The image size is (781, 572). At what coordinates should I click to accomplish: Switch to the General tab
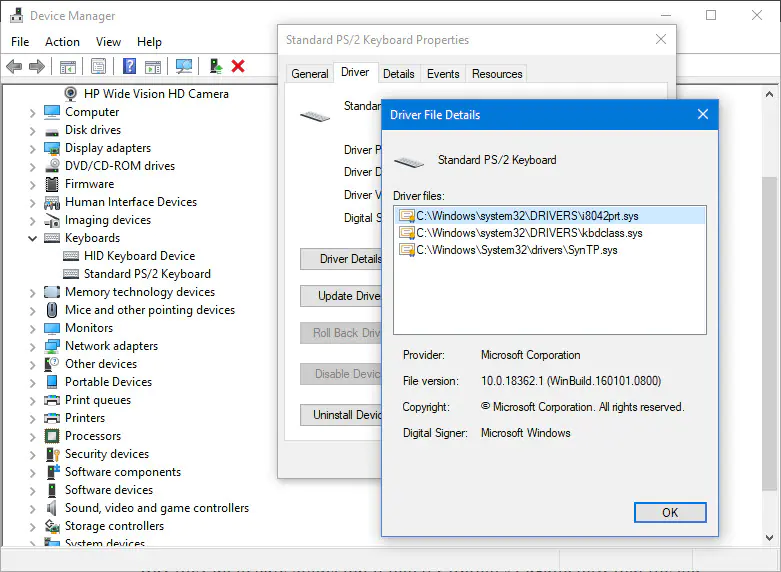point(310,74)
